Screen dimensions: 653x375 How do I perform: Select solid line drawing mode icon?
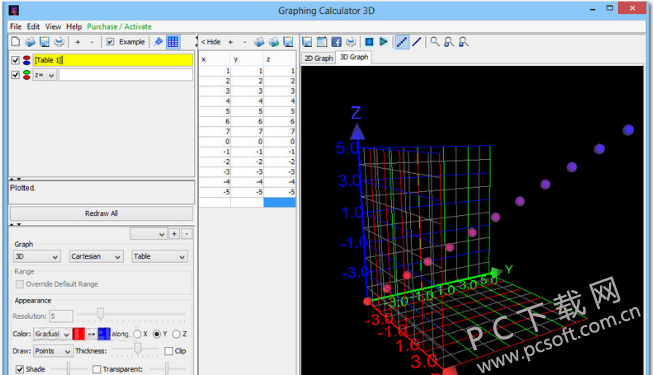click(x=416, y=42)
